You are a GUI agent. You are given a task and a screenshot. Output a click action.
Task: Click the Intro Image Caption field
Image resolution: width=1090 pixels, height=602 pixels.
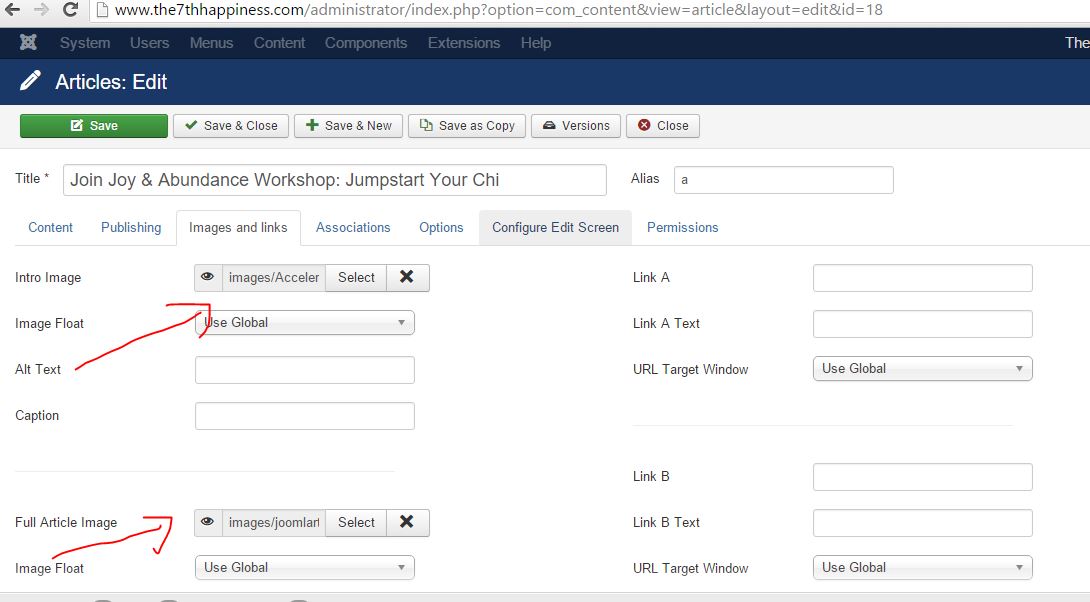tap(304, 416)
